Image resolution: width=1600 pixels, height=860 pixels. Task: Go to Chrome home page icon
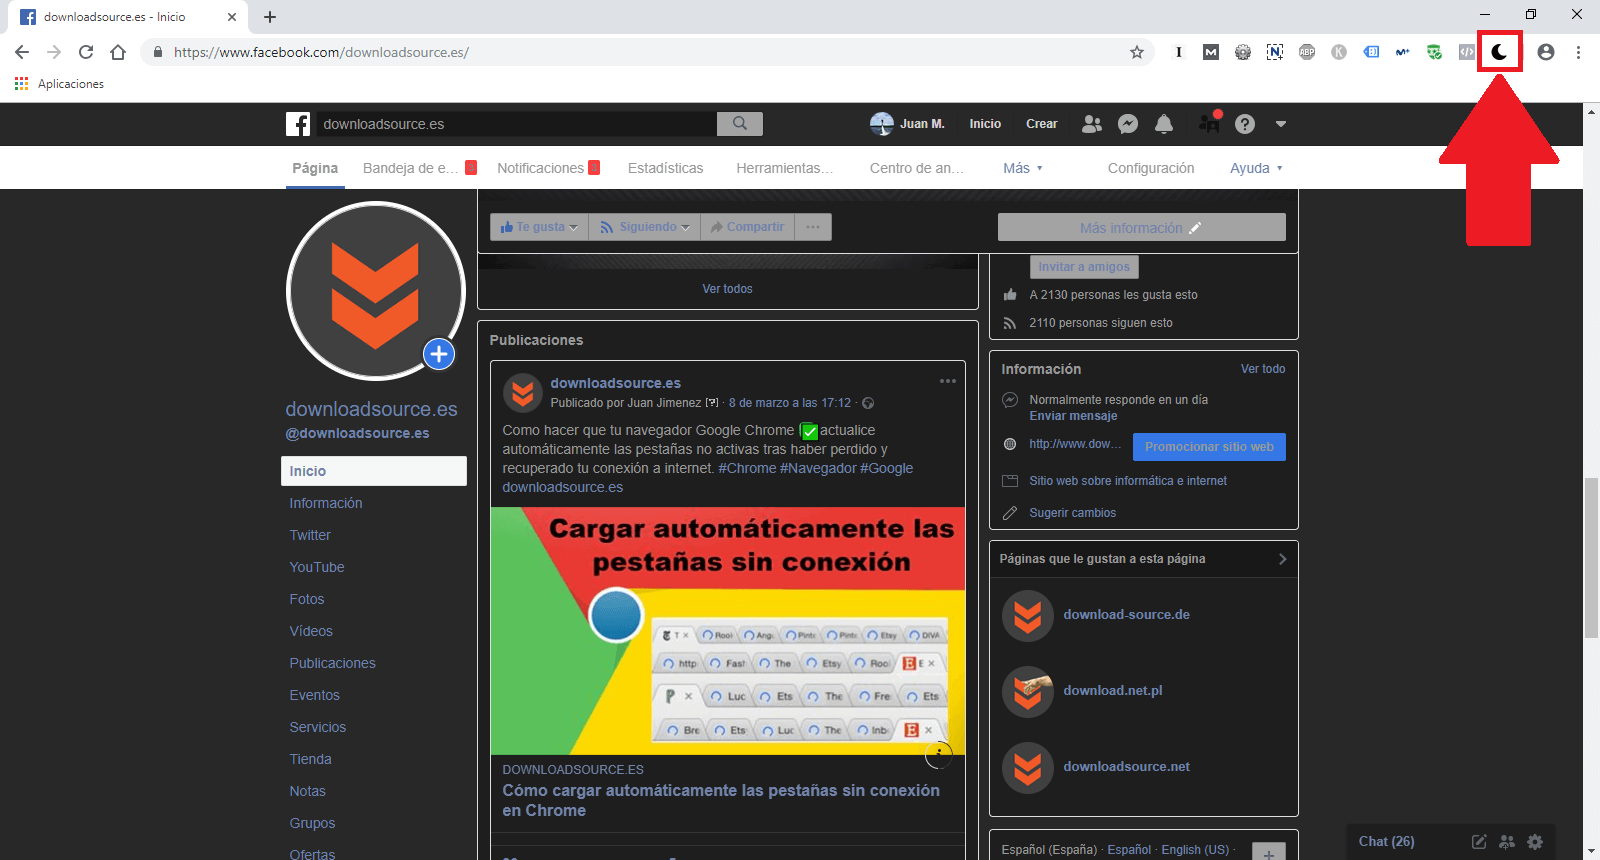[118, 52]
